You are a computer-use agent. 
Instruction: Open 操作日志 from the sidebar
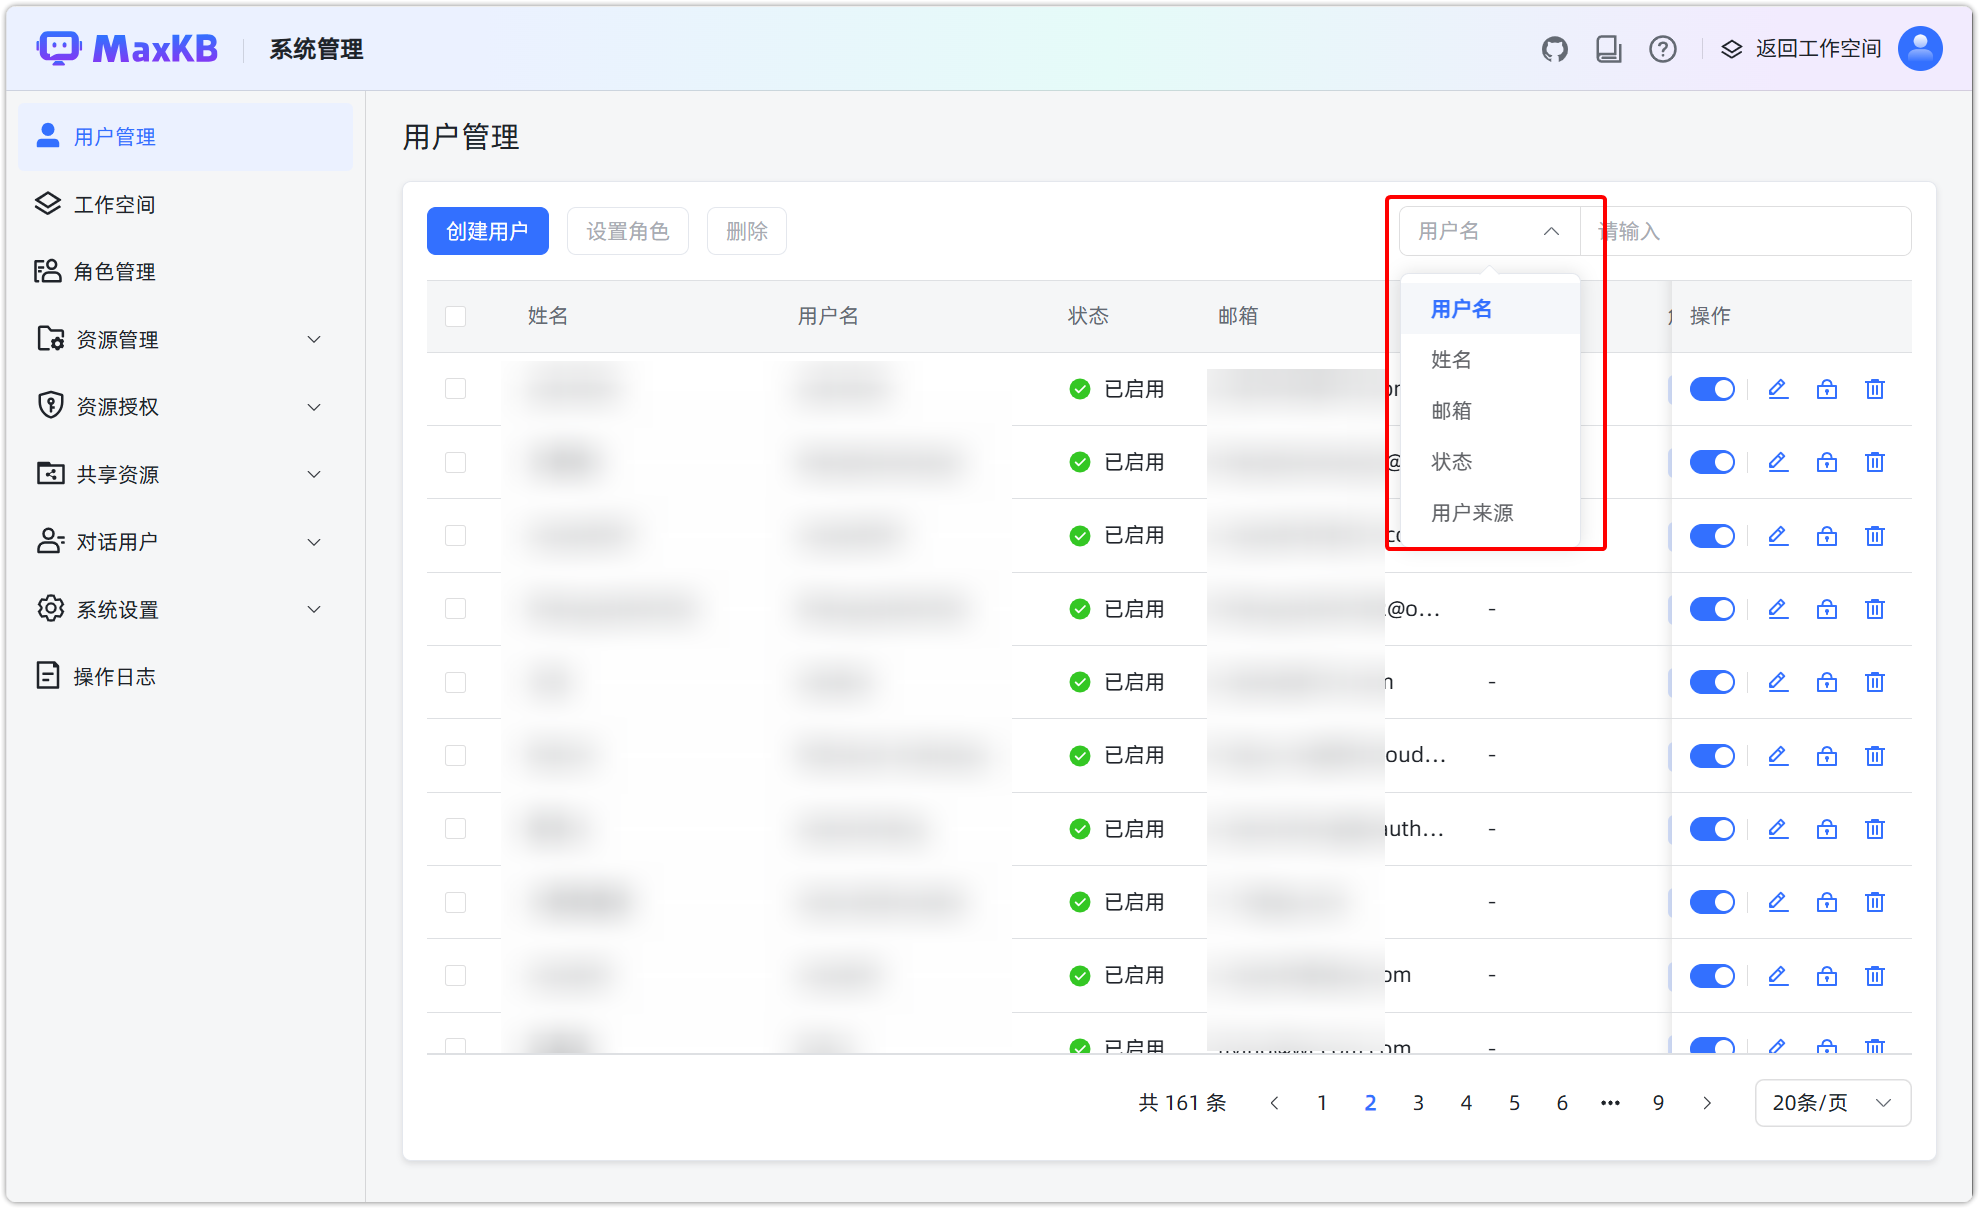coord(114,676)
